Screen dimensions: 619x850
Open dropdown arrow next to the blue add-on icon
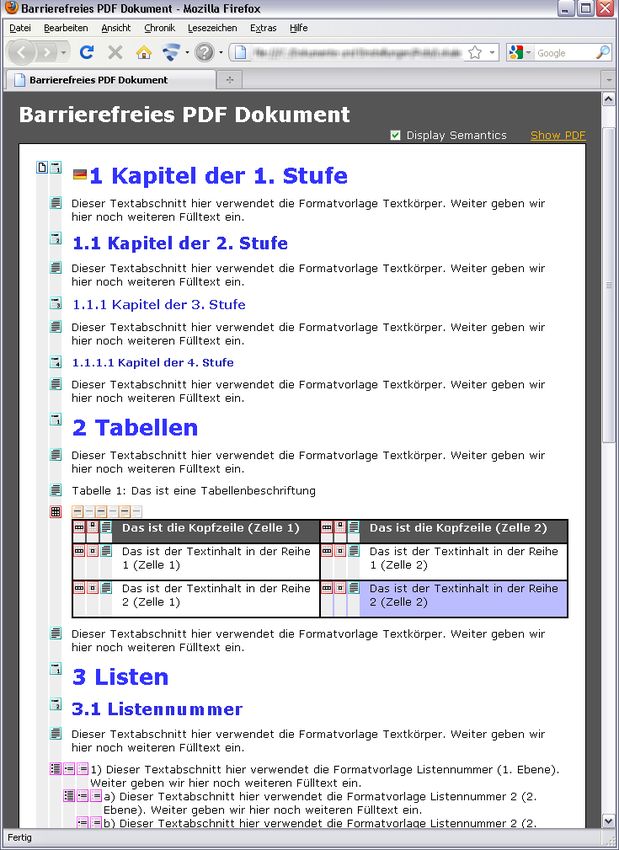click(187, 53)
